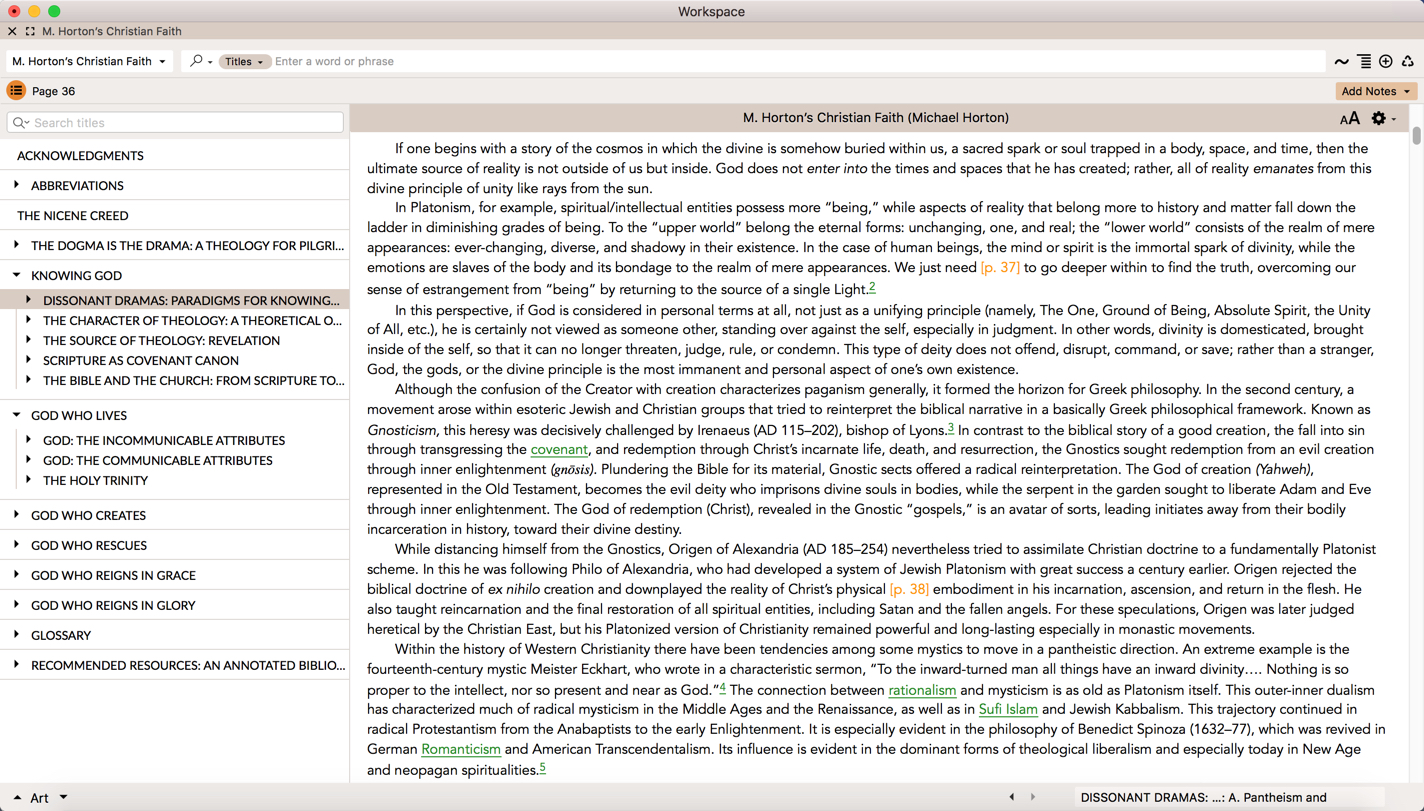The width and height of the screenshot is (1424, 811).
Task: Click the Page 36 reference label
Action: click(54, 91)
